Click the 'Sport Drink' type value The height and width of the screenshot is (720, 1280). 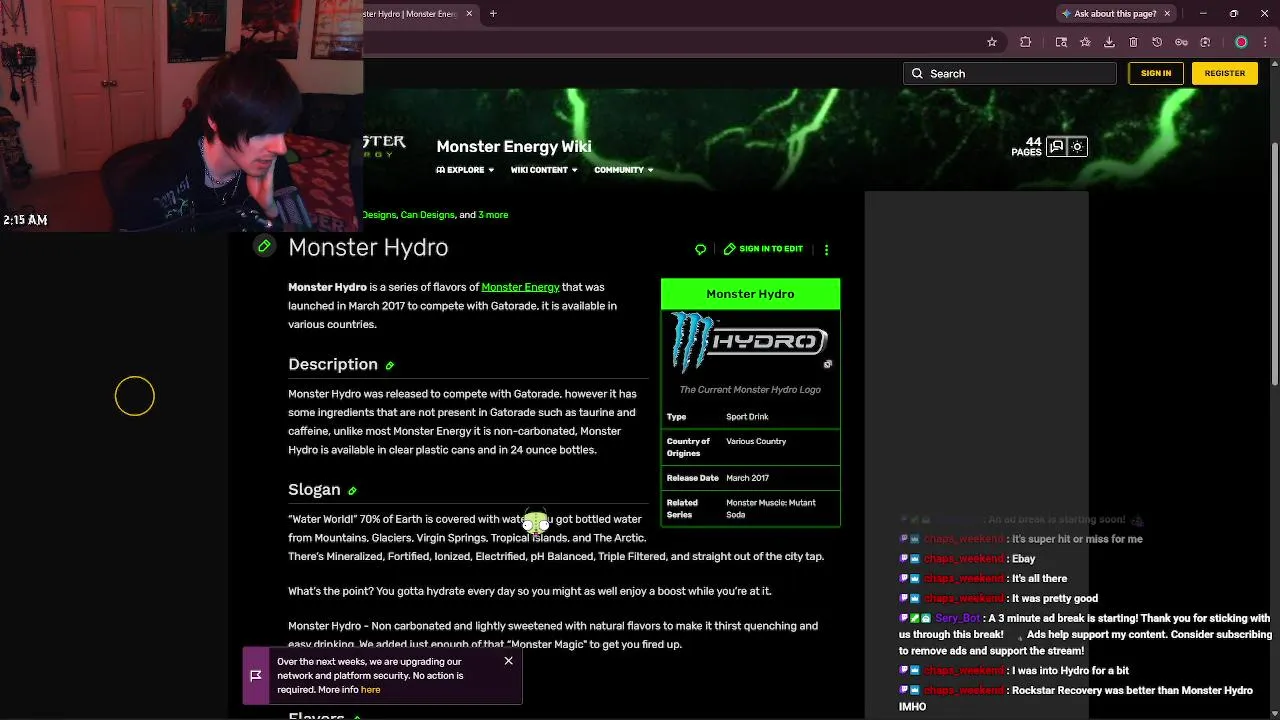[x=747, y=417]
